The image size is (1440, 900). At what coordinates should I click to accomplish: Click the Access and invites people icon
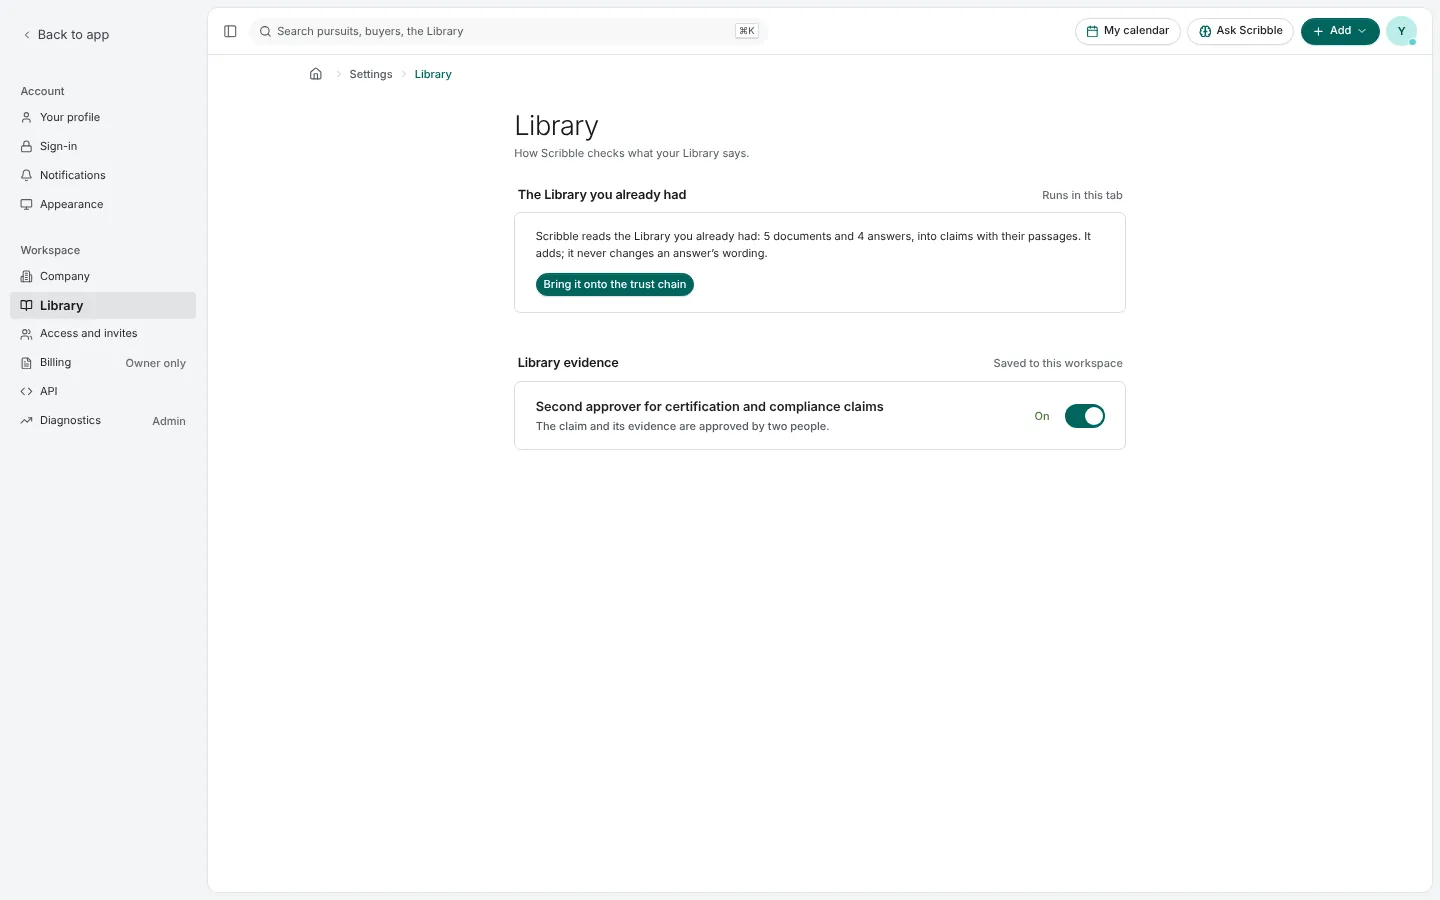pos(27,334)
